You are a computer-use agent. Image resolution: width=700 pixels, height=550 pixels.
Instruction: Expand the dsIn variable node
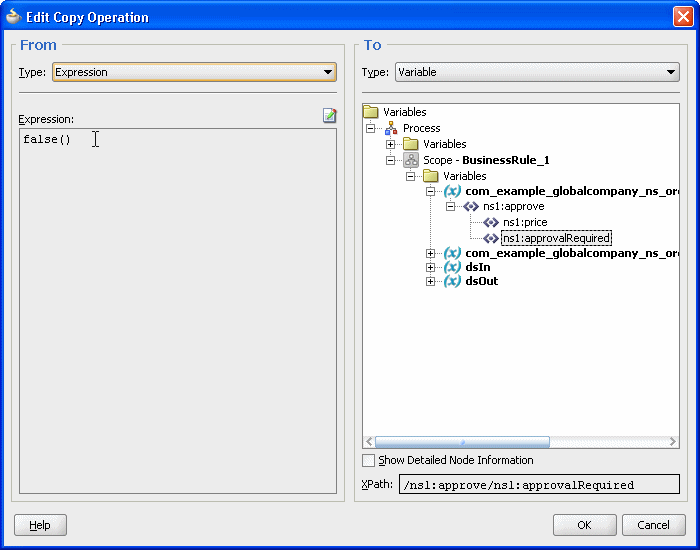(x=430, y=267)
